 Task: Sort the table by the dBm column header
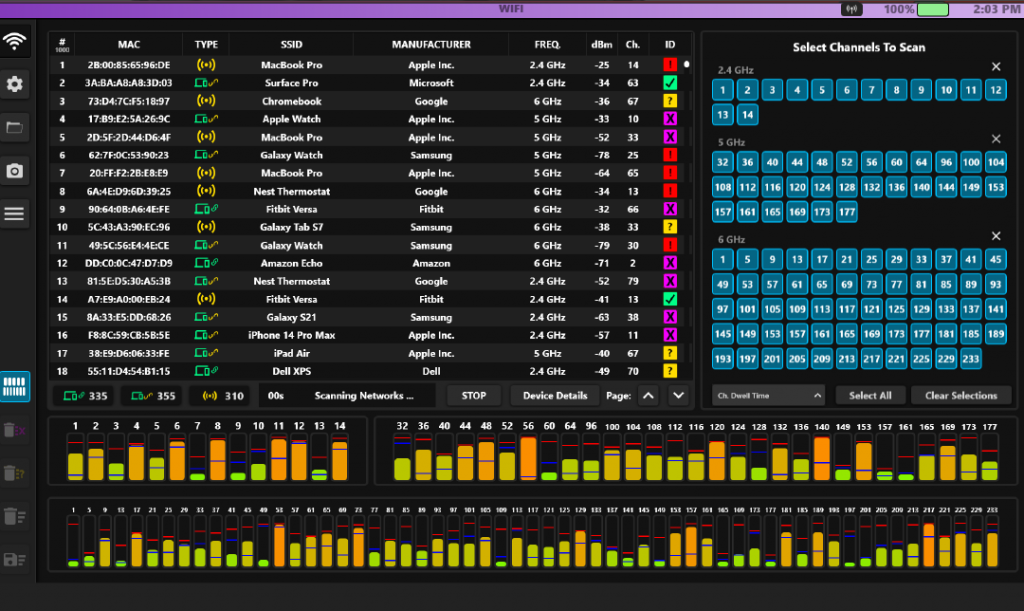(601, 45)
